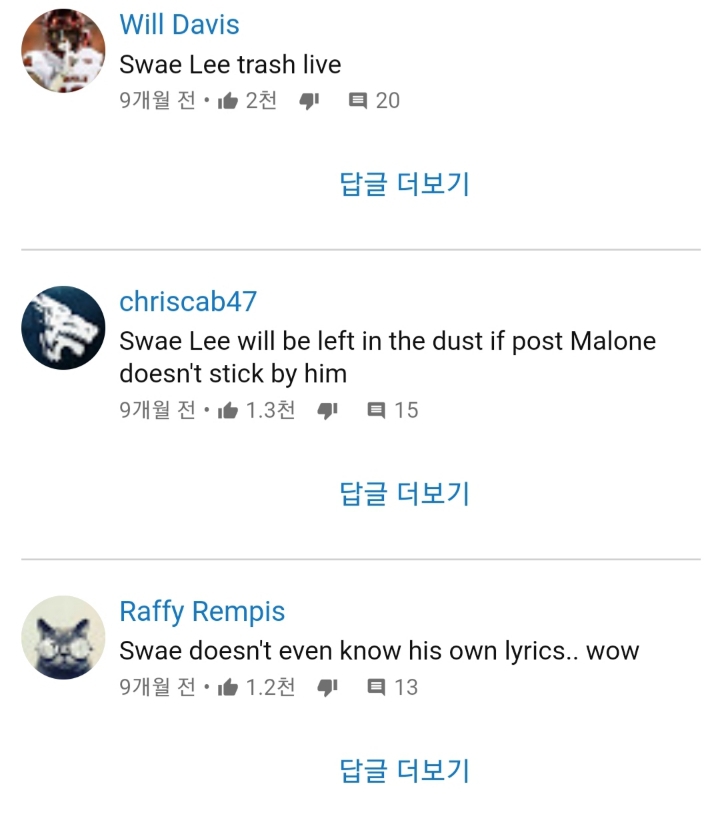Thumbs up chriscab47's comment
The image size is (720, 824).
[x=227, y=410]
